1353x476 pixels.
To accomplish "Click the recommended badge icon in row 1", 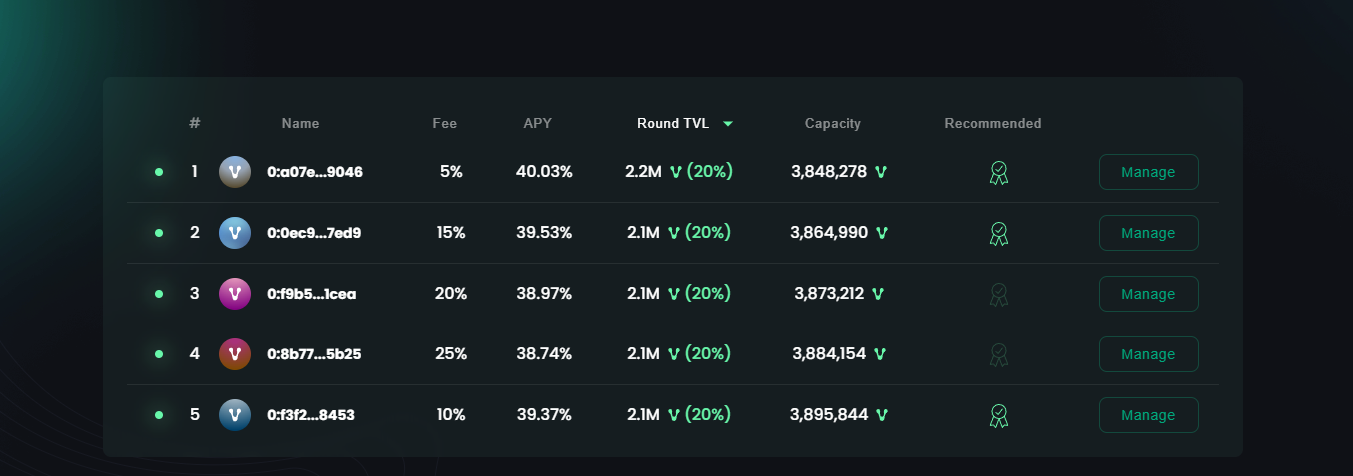I will click(998, 173).
